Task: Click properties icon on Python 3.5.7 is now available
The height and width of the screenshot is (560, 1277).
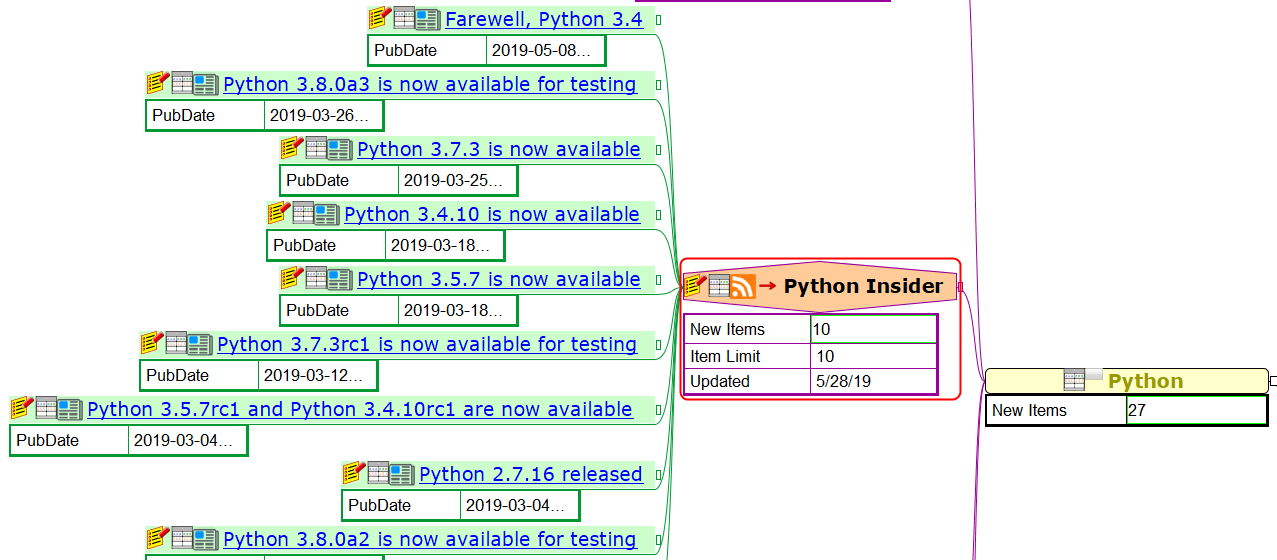Action: (316, 277)
